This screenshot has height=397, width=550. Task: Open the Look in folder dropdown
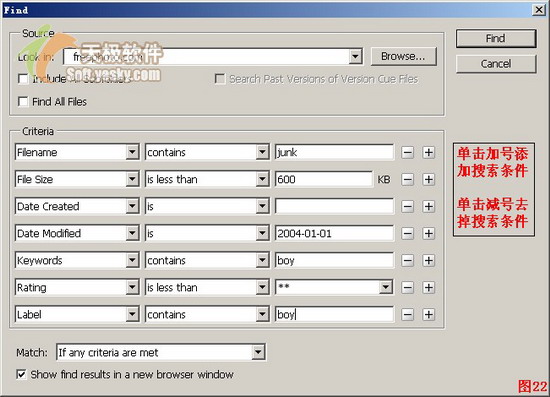(355, 56)
